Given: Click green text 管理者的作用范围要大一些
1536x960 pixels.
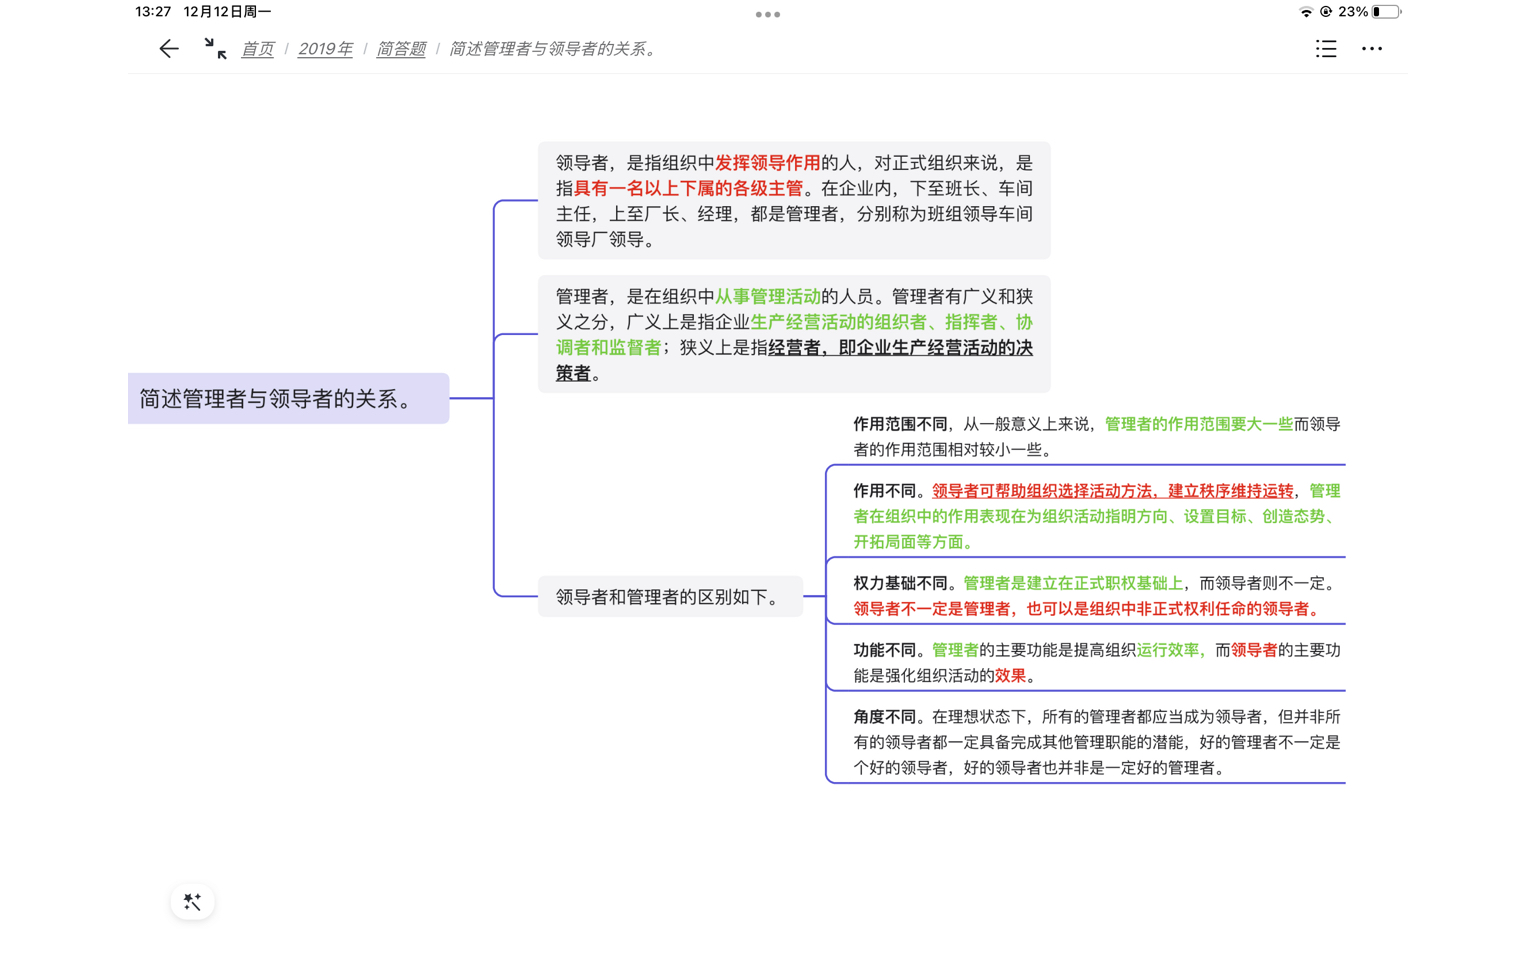Looking at the screenshot, I should 1199,424.
